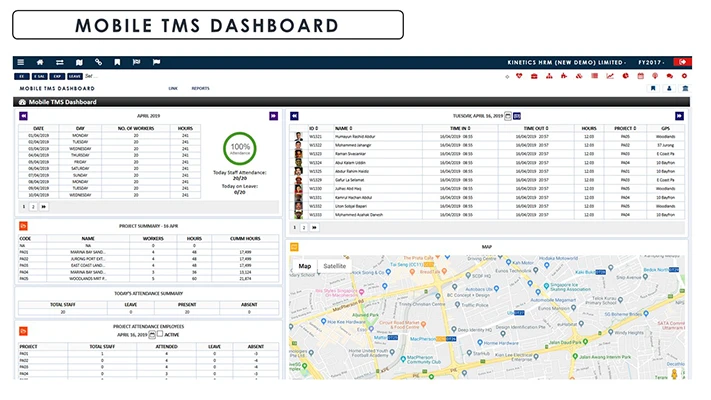Open the Kinetics HRM company dropdown
This screenshot has width=711, height=400.
point(566,63)
